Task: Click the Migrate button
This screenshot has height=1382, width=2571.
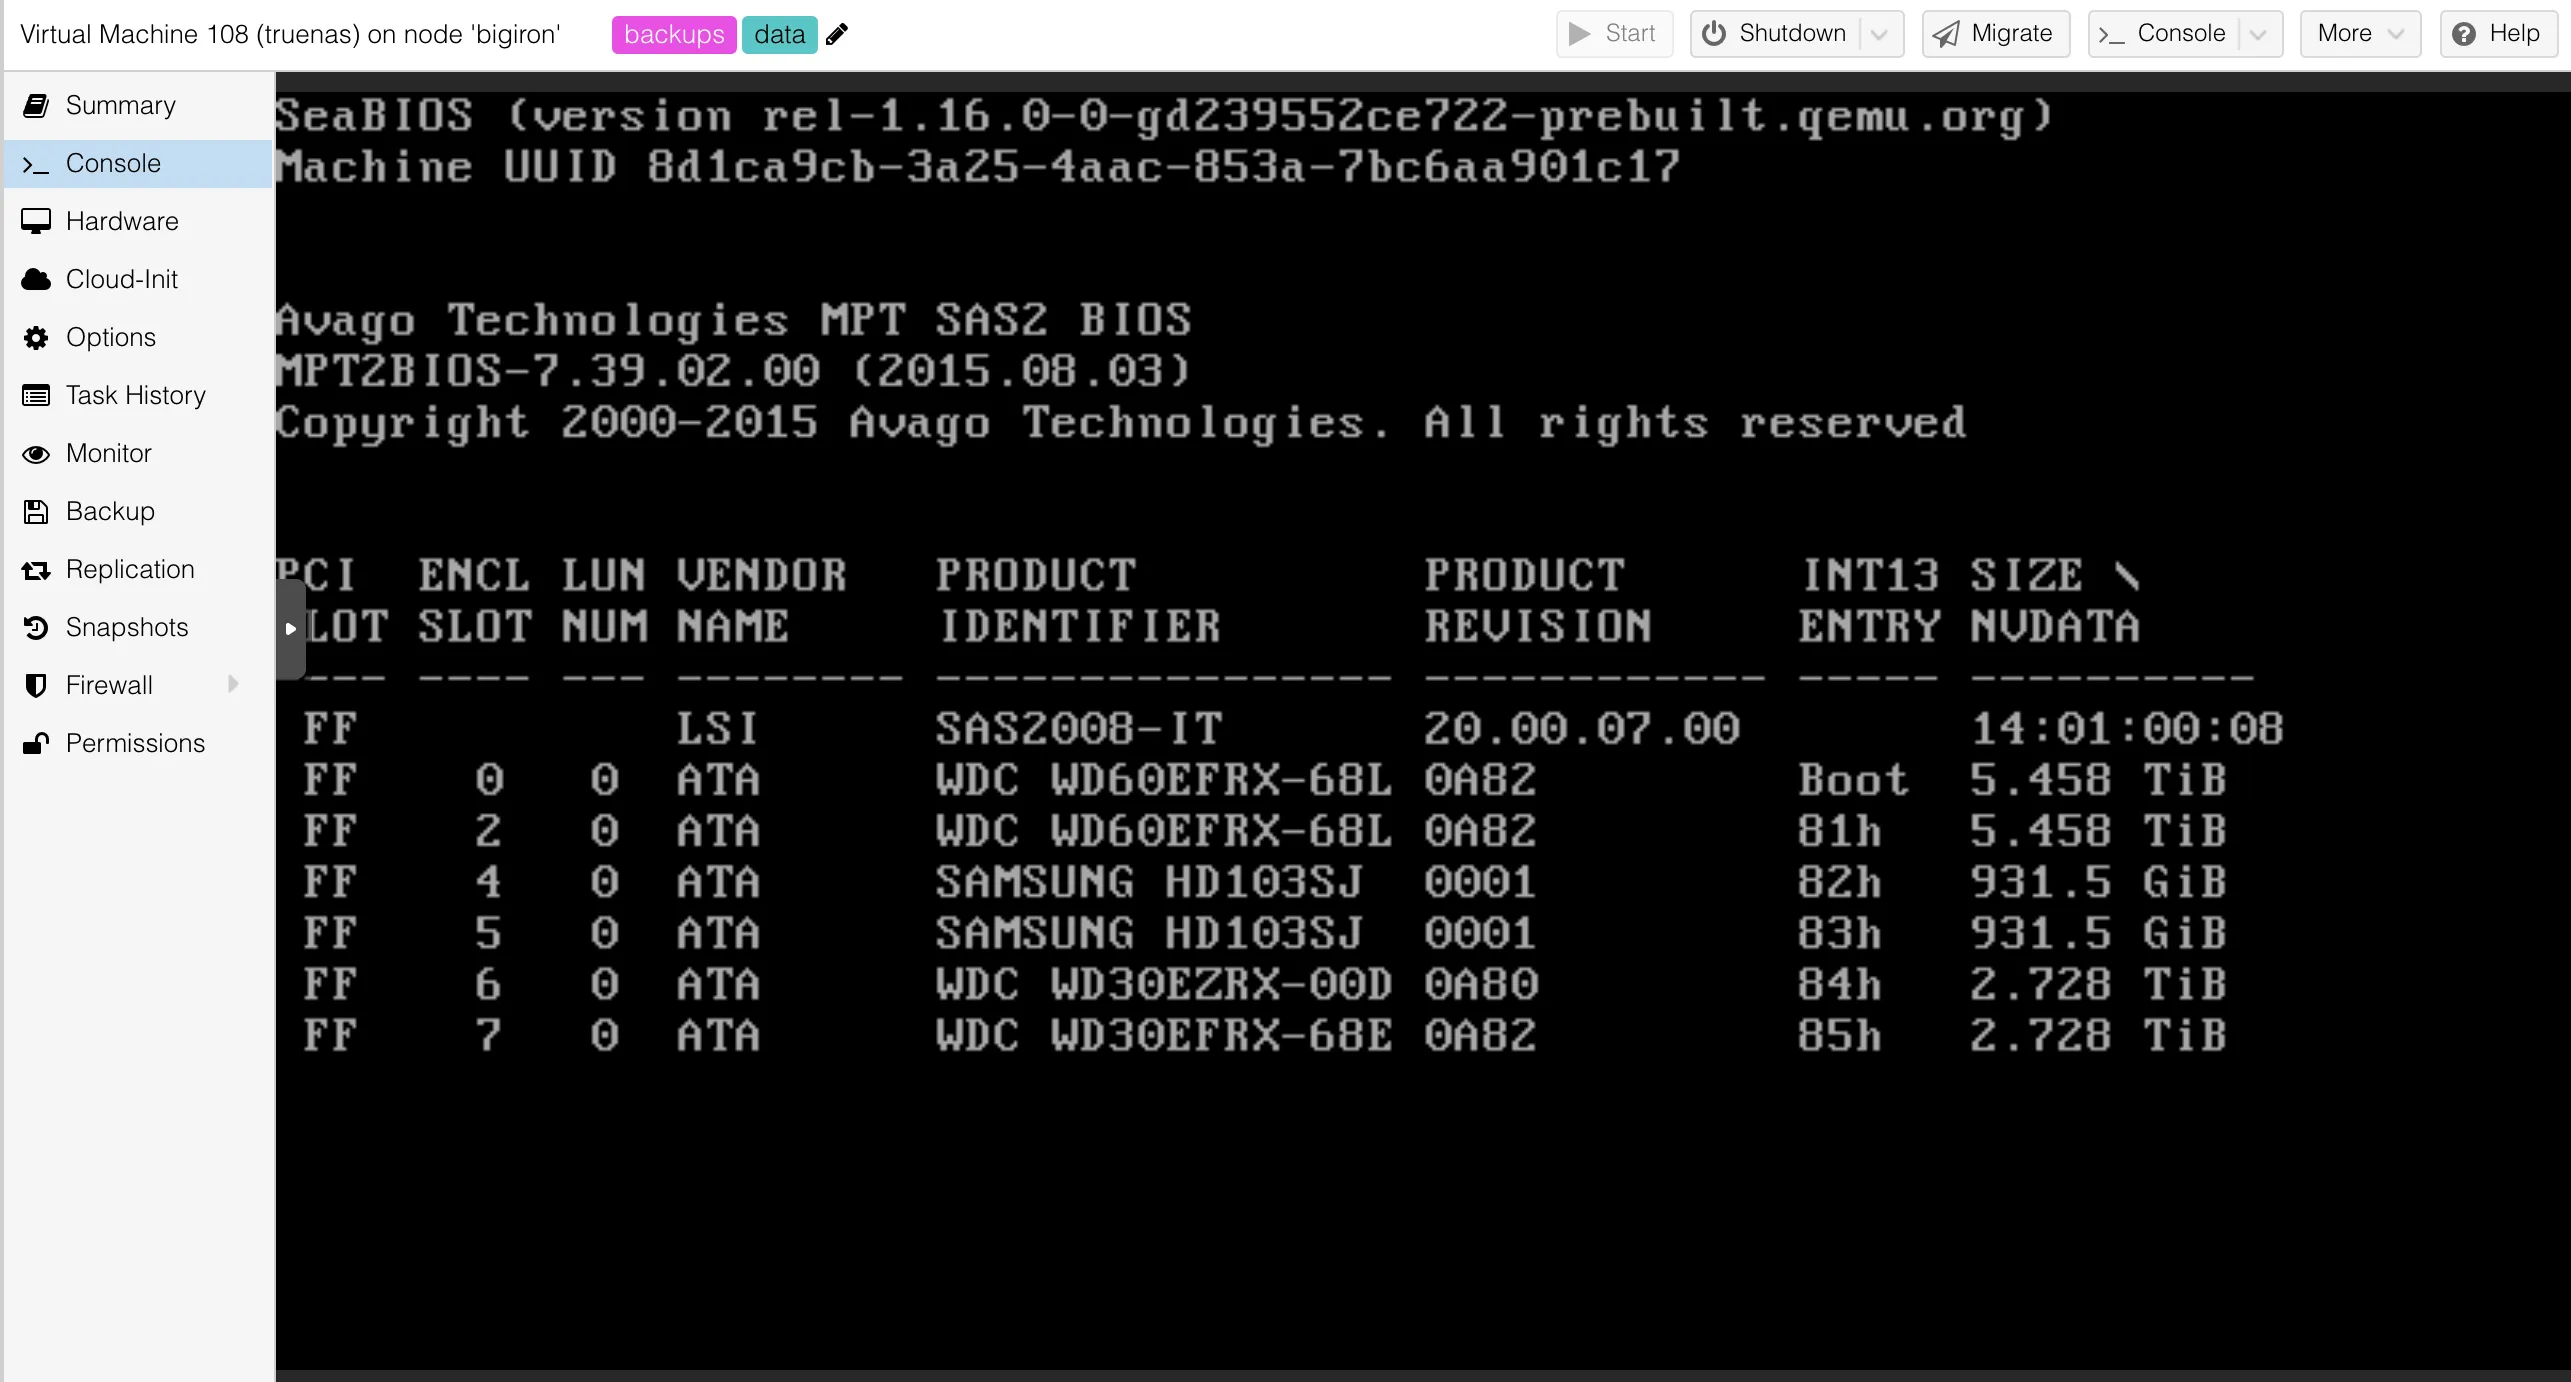Action: coord(1994,33)
